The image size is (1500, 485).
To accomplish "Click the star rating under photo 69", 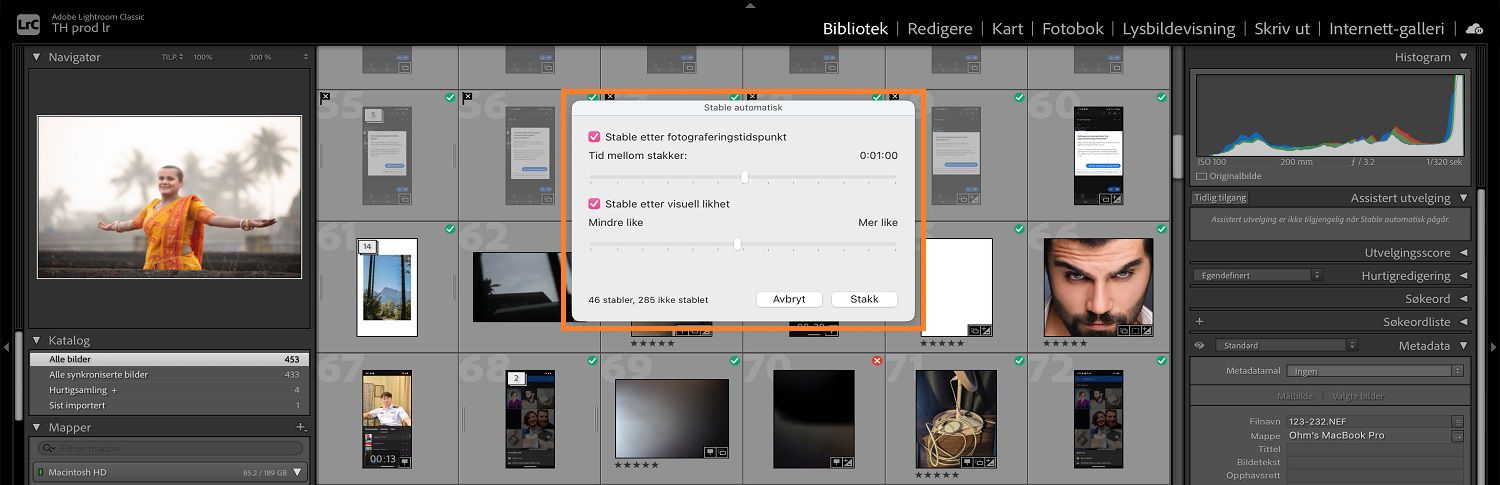I will click(636, 465).
